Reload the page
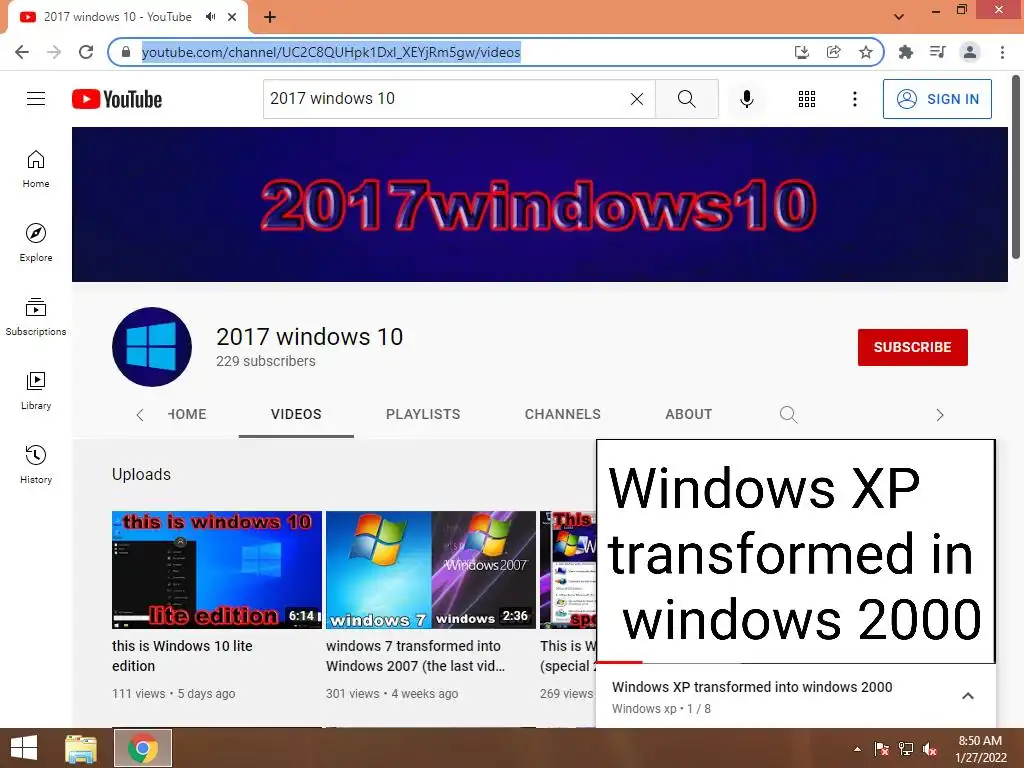Screen dimensions: 1024x768 (86, 52)
